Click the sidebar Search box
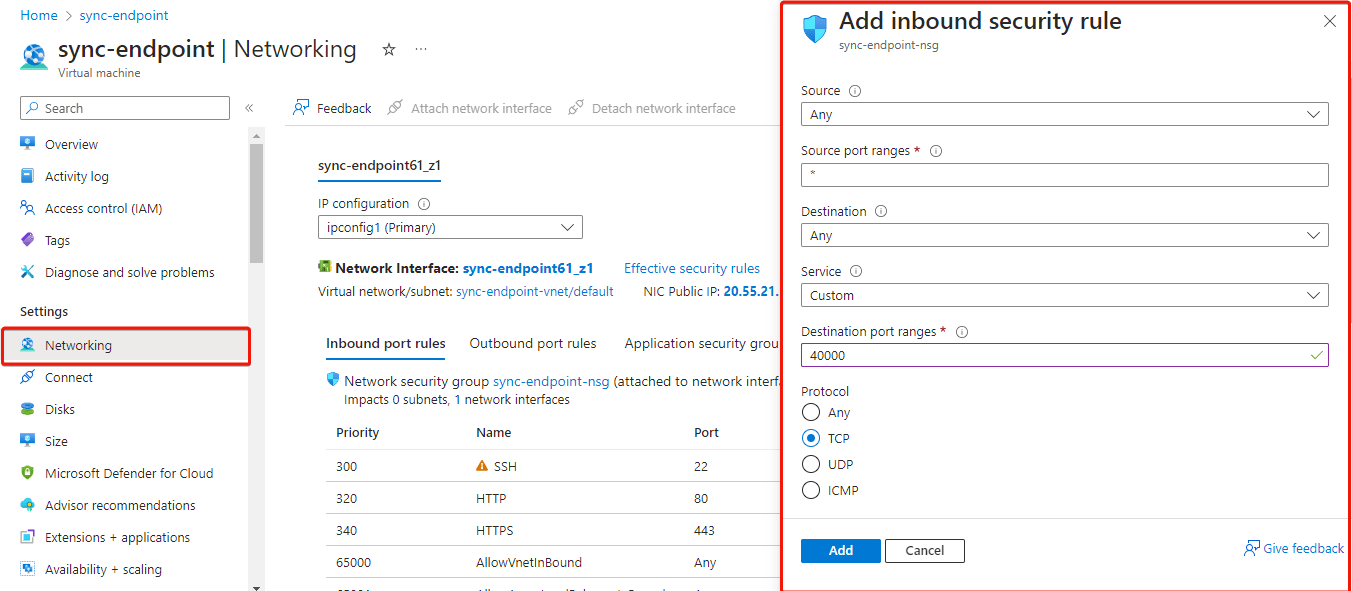 point(125,108)
